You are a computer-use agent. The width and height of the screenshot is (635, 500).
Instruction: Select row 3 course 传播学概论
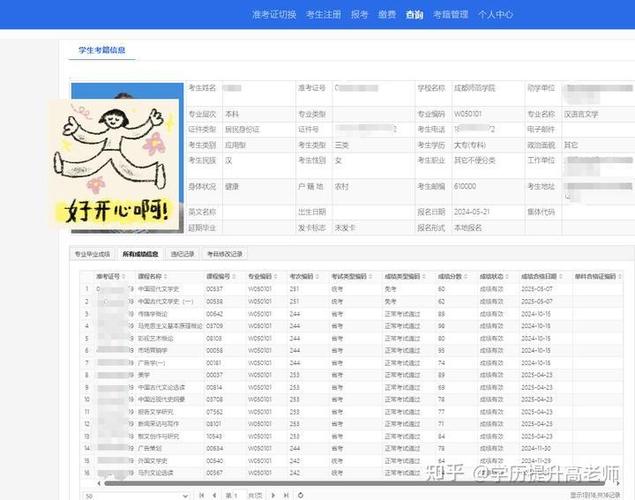[153, 314]
